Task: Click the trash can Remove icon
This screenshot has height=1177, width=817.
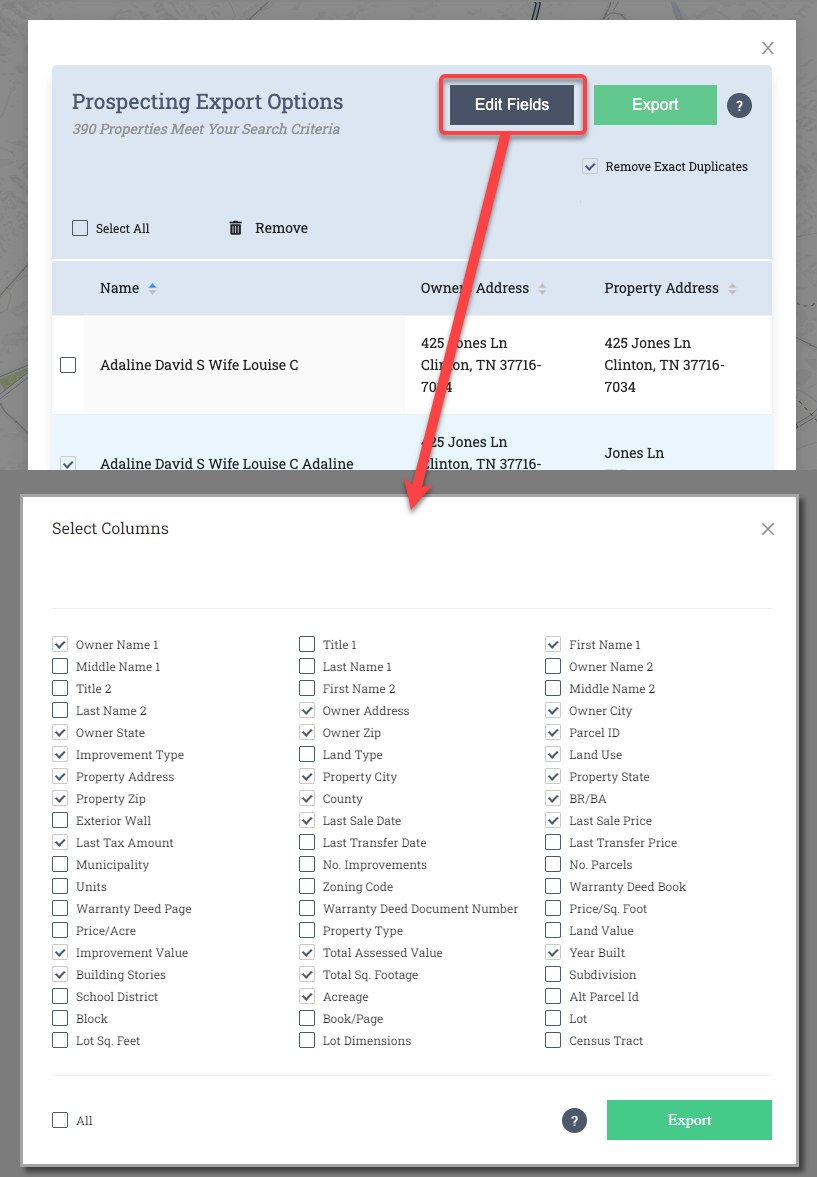Action: point(236,228)
